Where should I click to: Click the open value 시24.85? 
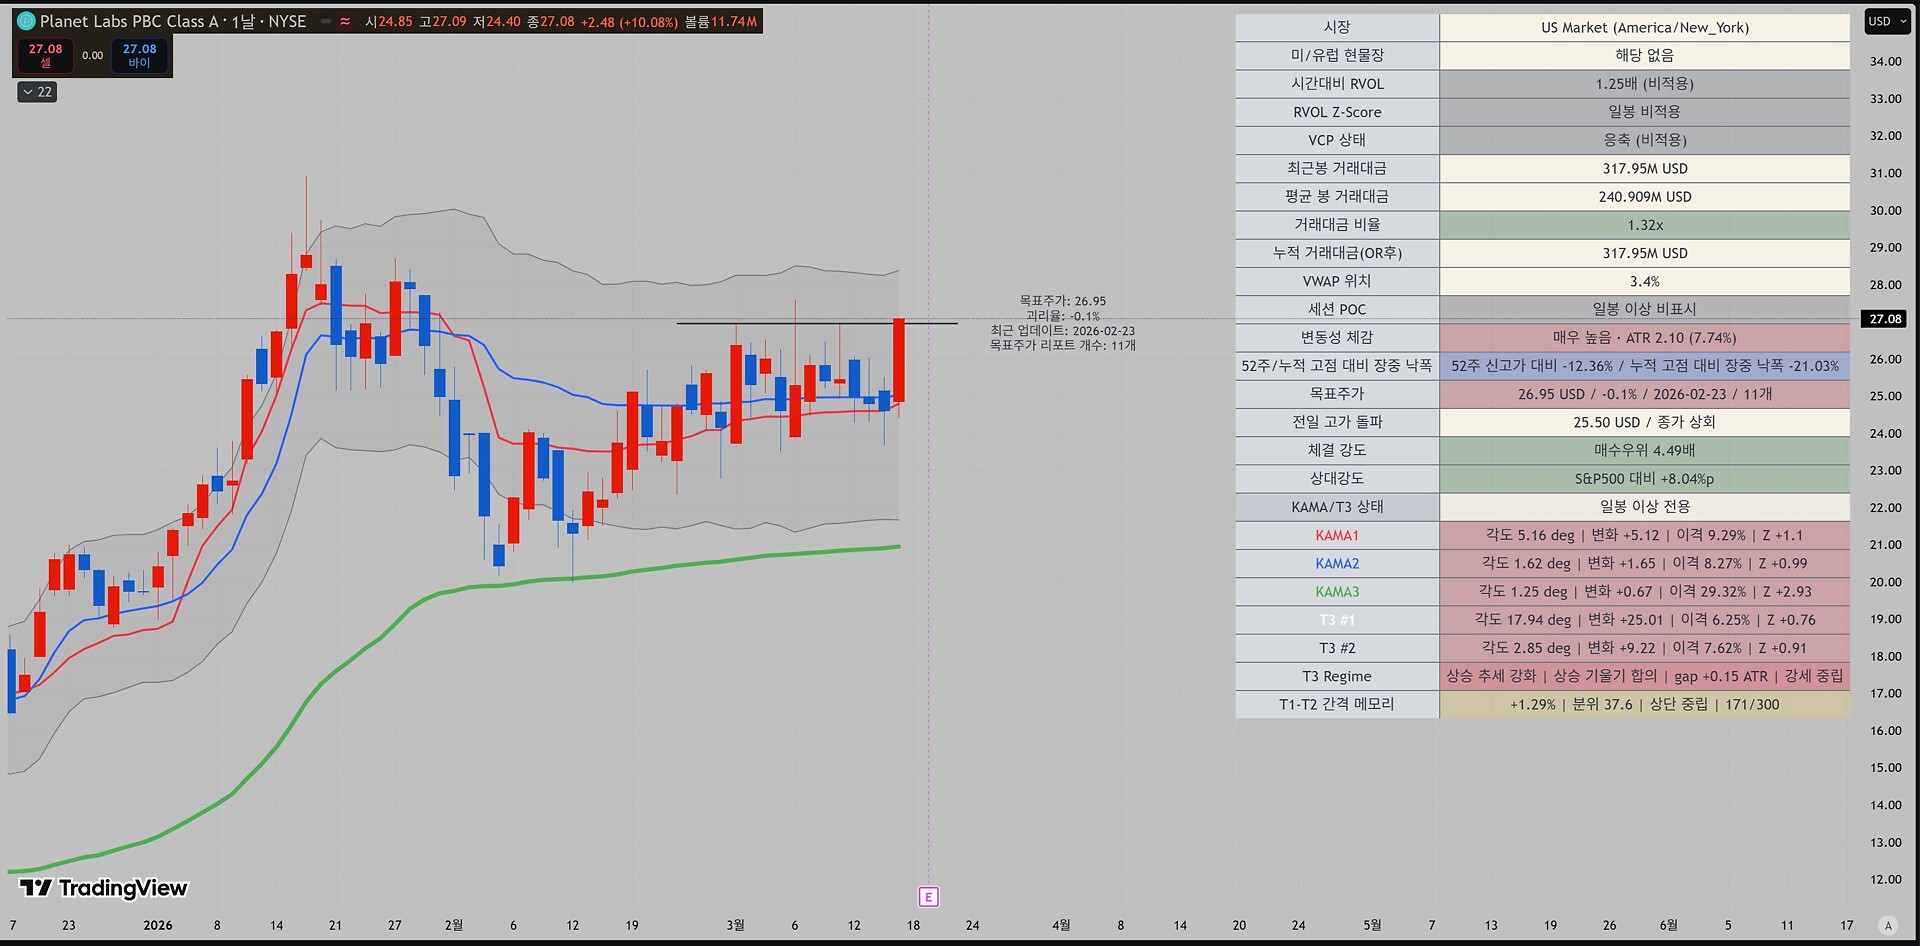tap(389, 21)
